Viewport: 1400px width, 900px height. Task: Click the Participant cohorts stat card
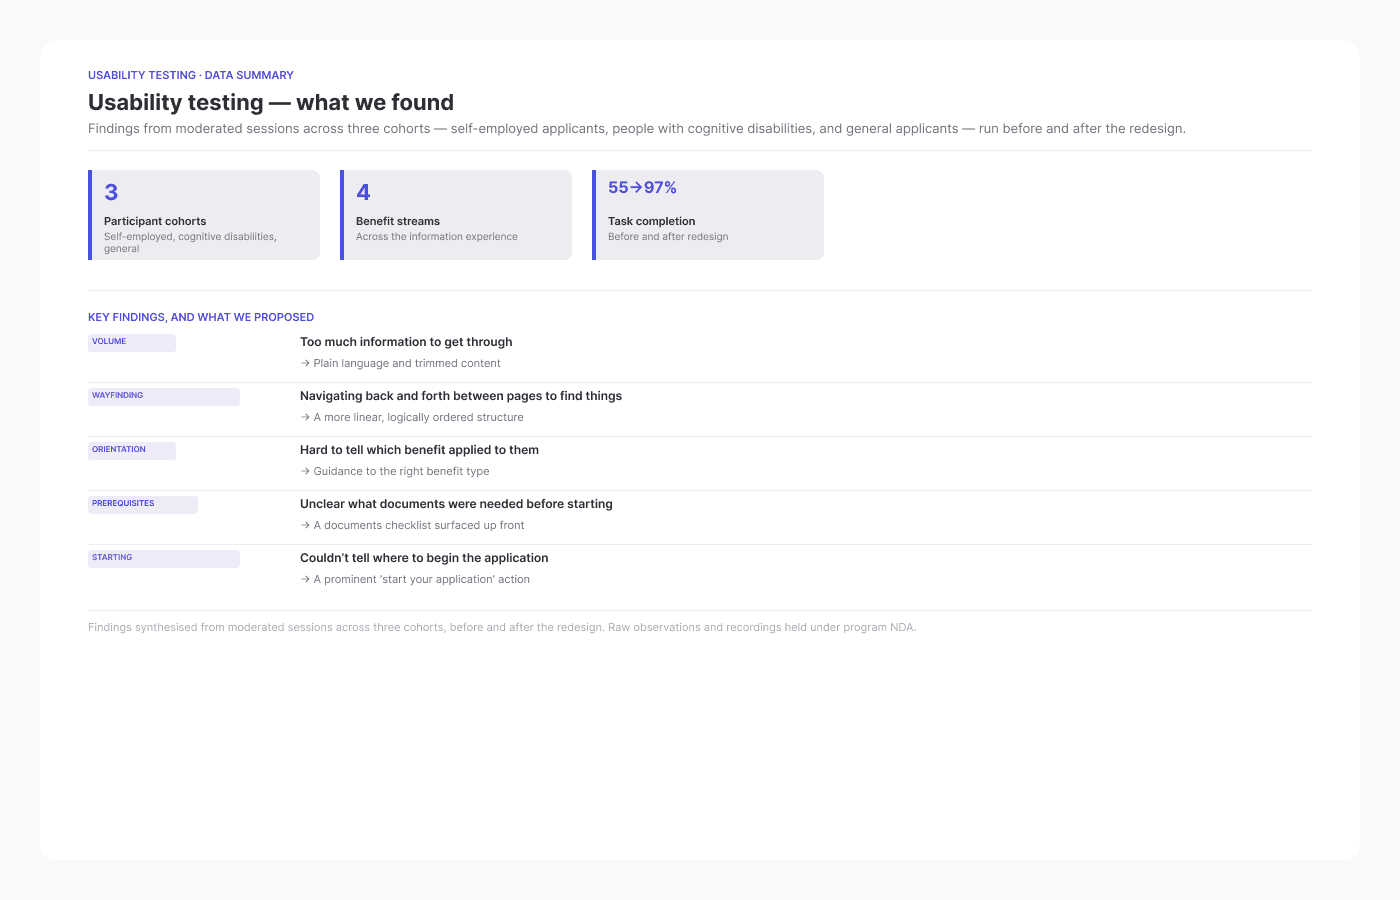(204, 215)
